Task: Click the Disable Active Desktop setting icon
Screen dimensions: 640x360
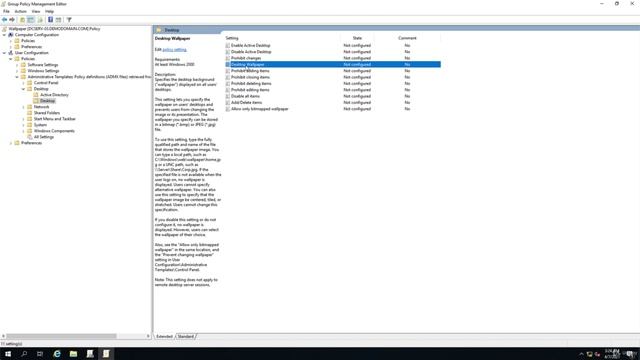Action: (228, 52)
